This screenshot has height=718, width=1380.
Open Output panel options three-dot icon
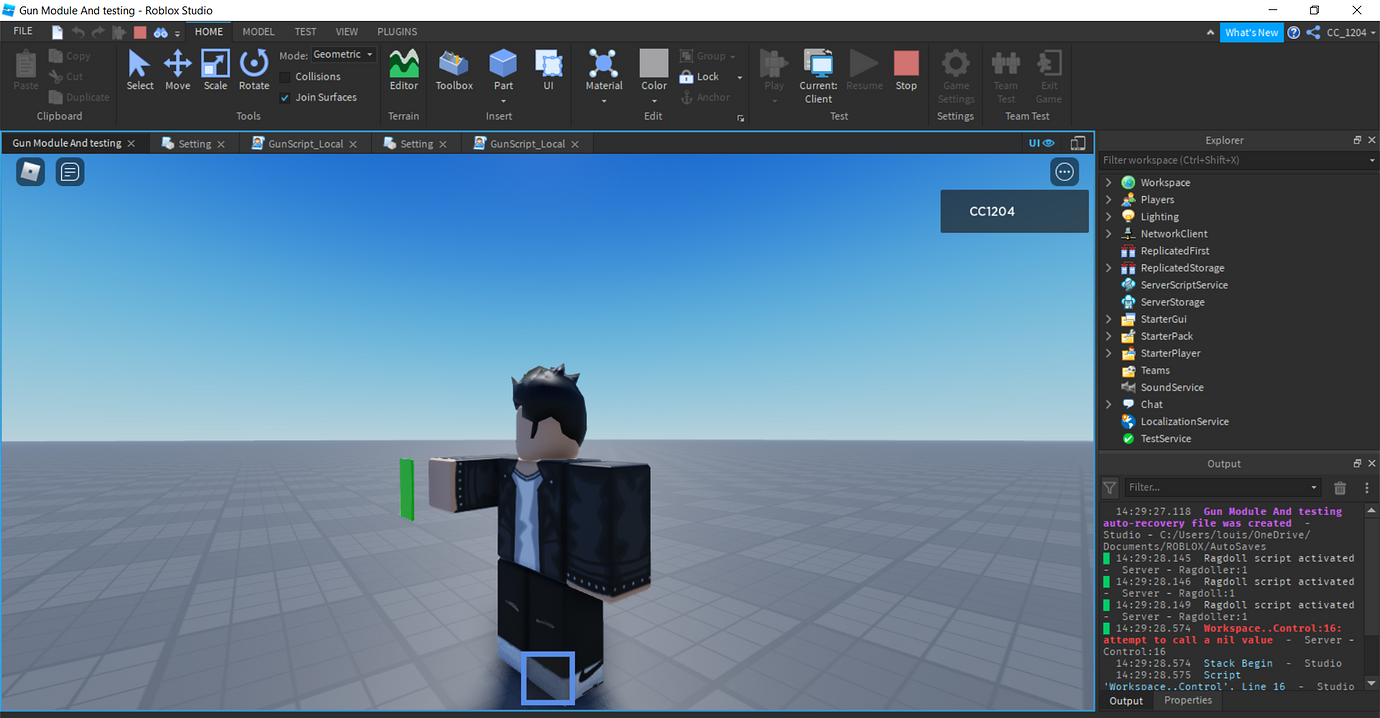pyautogui.click(x=1367, y=488)
